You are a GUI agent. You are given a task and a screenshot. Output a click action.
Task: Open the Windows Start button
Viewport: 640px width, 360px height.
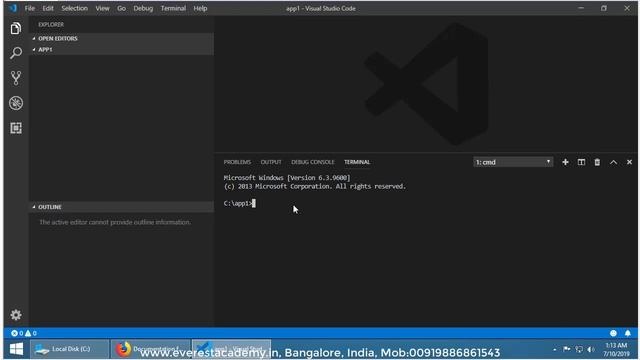click(x=16, y=349)
